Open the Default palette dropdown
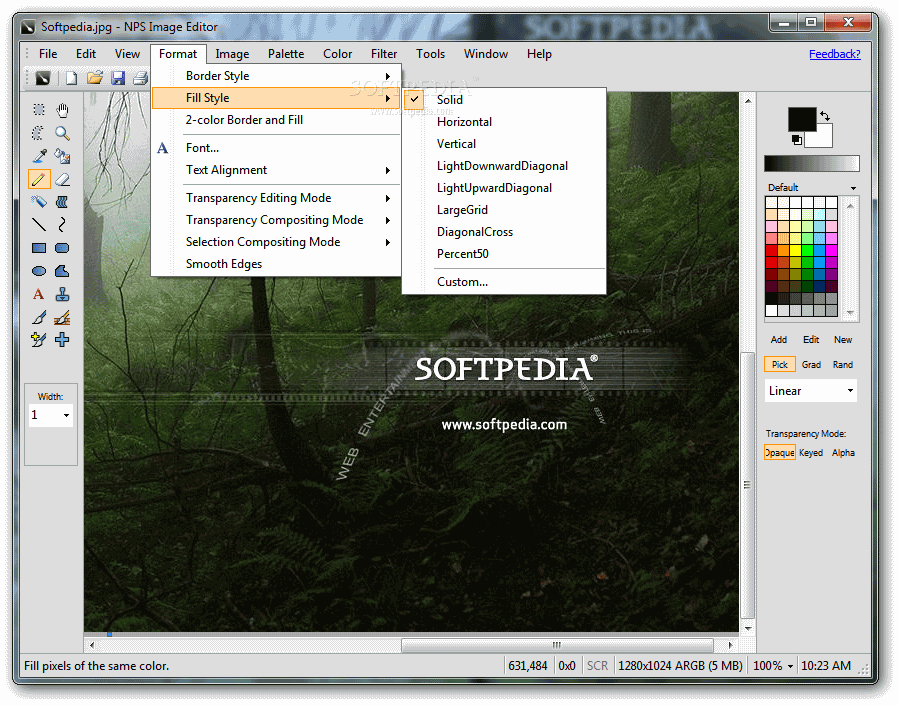899x705 pixels. click(x=853, y=188)
